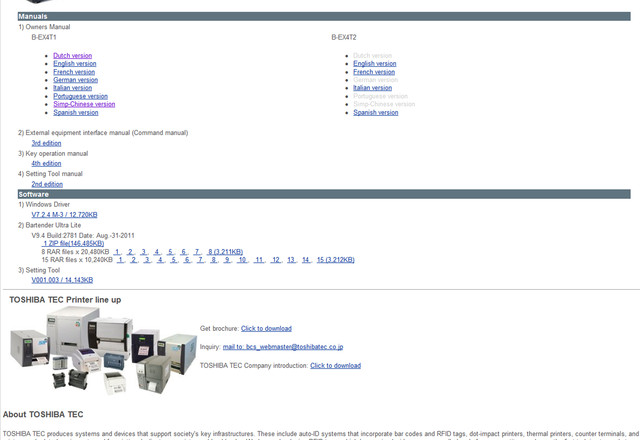Image resolution: width=640 pixels, height=440 pixels.
Task: Download part 8 (3,211KB) of 8 RAR files
Action: pyautogui.click(x=225, y=252)
